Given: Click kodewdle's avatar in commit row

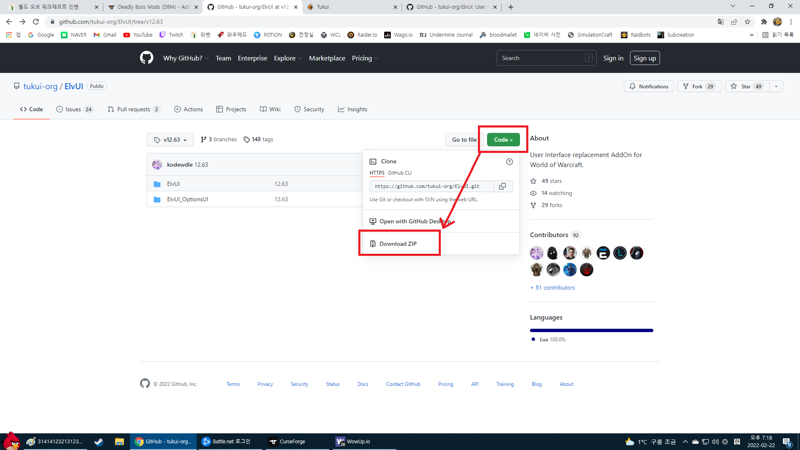Looking at the screenshot, I should [157, 164].
